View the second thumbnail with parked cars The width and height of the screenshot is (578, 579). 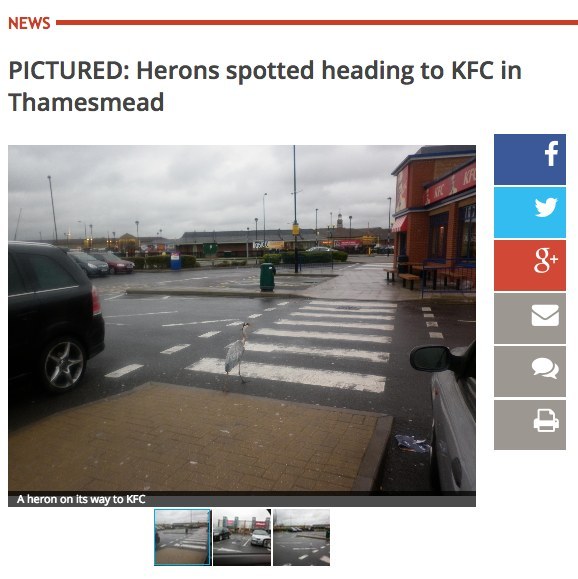click(x=242, y=537)
